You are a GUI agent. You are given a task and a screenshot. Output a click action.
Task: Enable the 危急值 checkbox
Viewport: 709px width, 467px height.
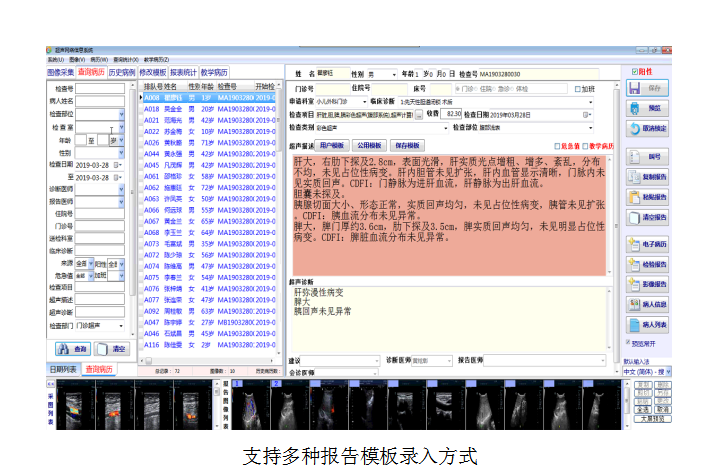(558, 145)
